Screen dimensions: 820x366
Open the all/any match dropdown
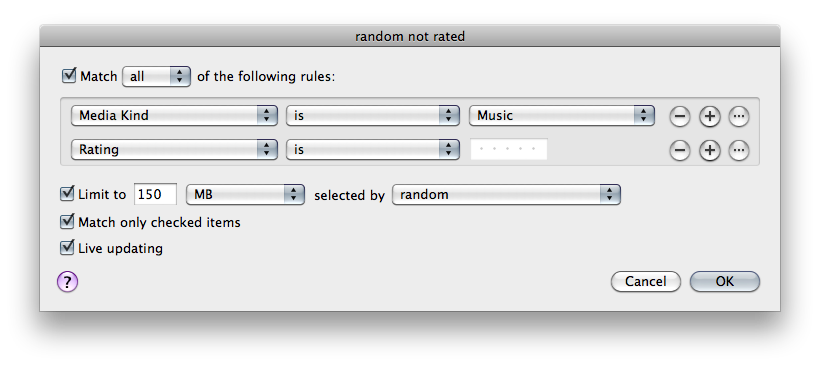point(156,77)
